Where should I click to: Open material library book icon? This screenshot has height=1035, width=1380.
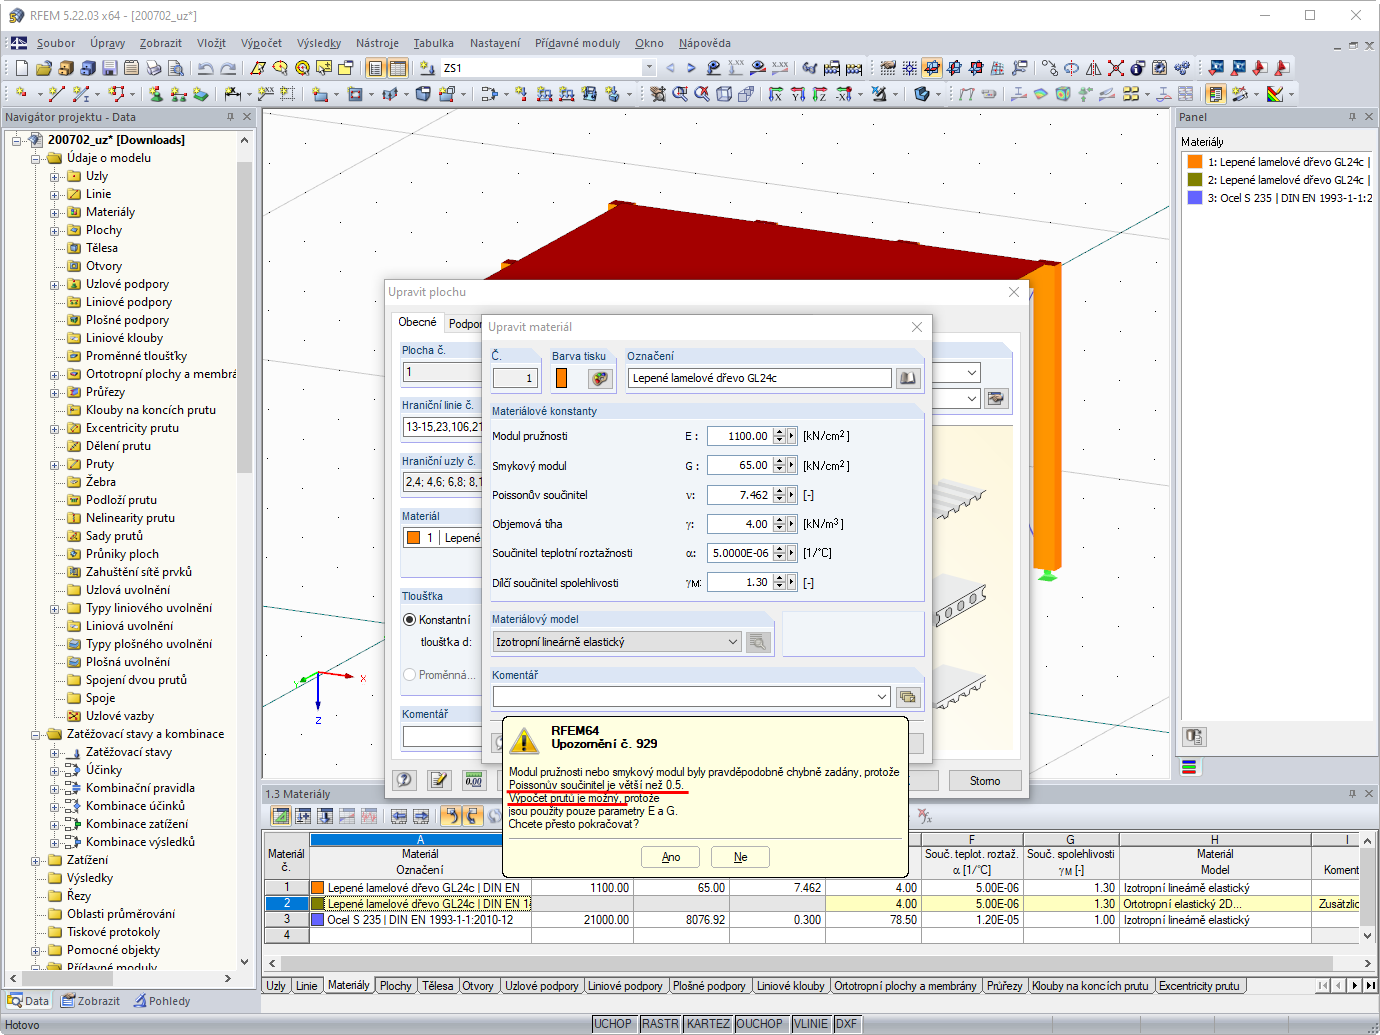pos(908,378)
